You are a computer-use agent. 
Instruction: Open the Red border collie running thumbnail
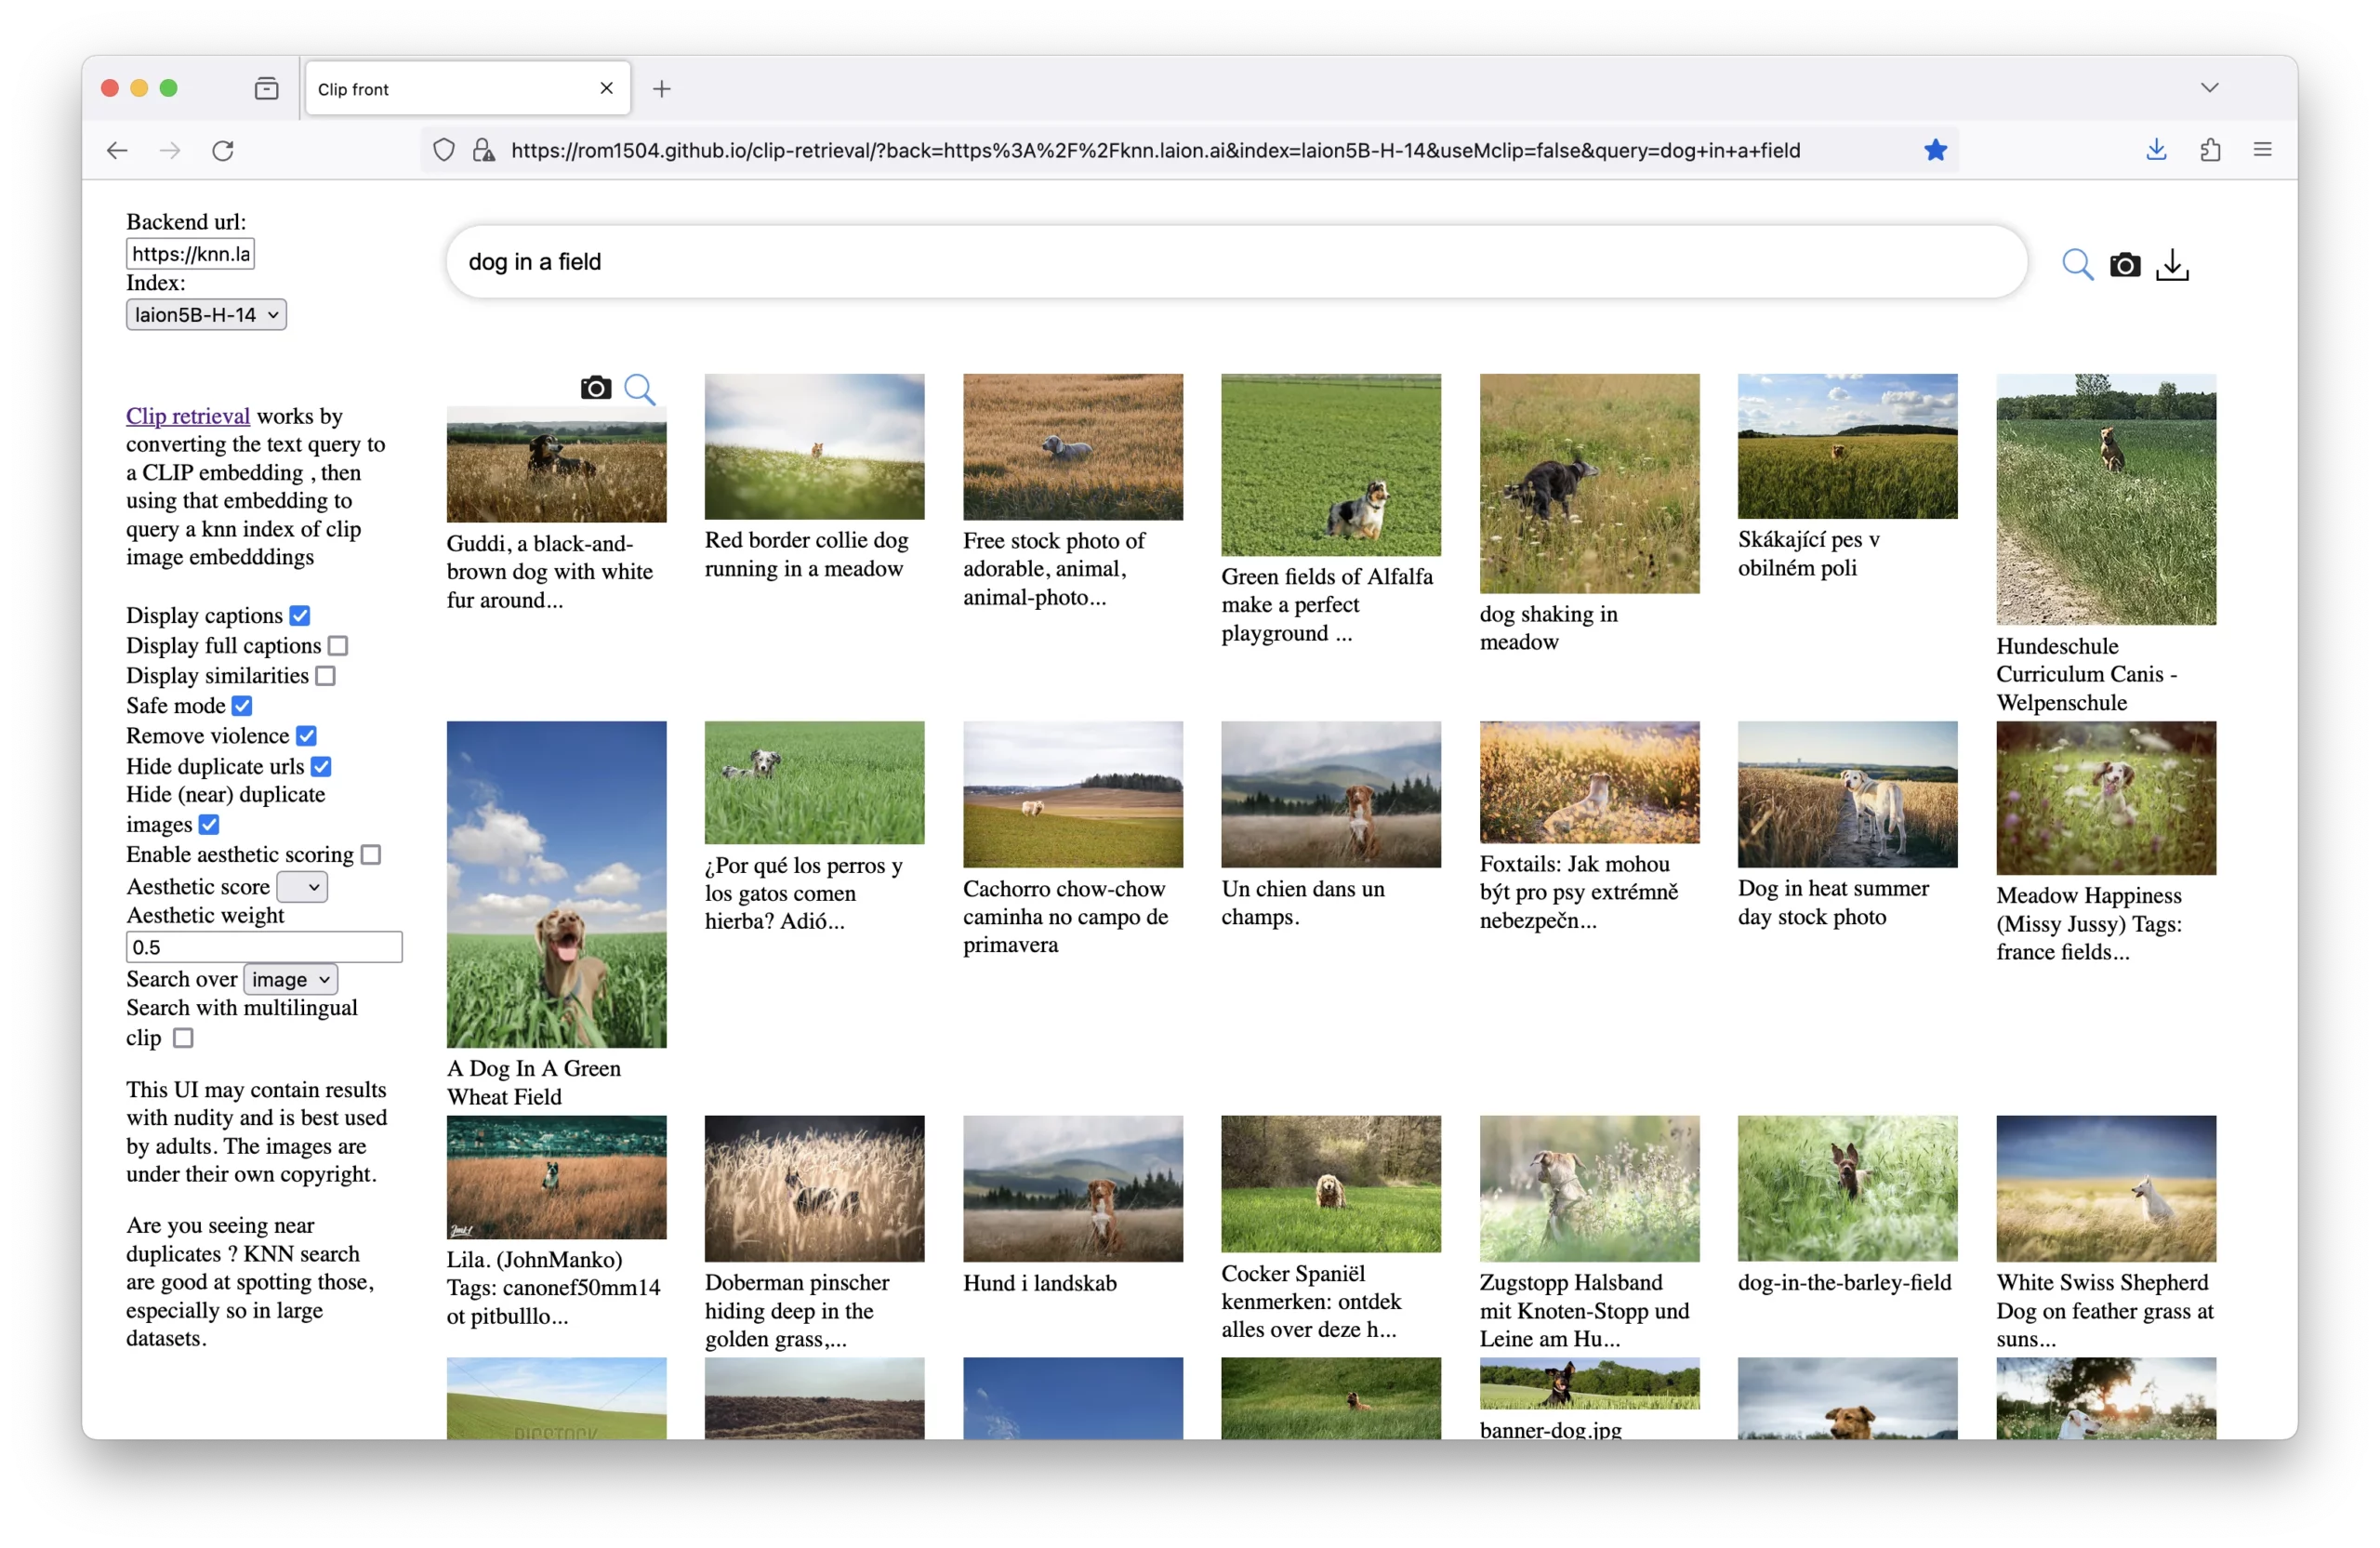[814, 447]
